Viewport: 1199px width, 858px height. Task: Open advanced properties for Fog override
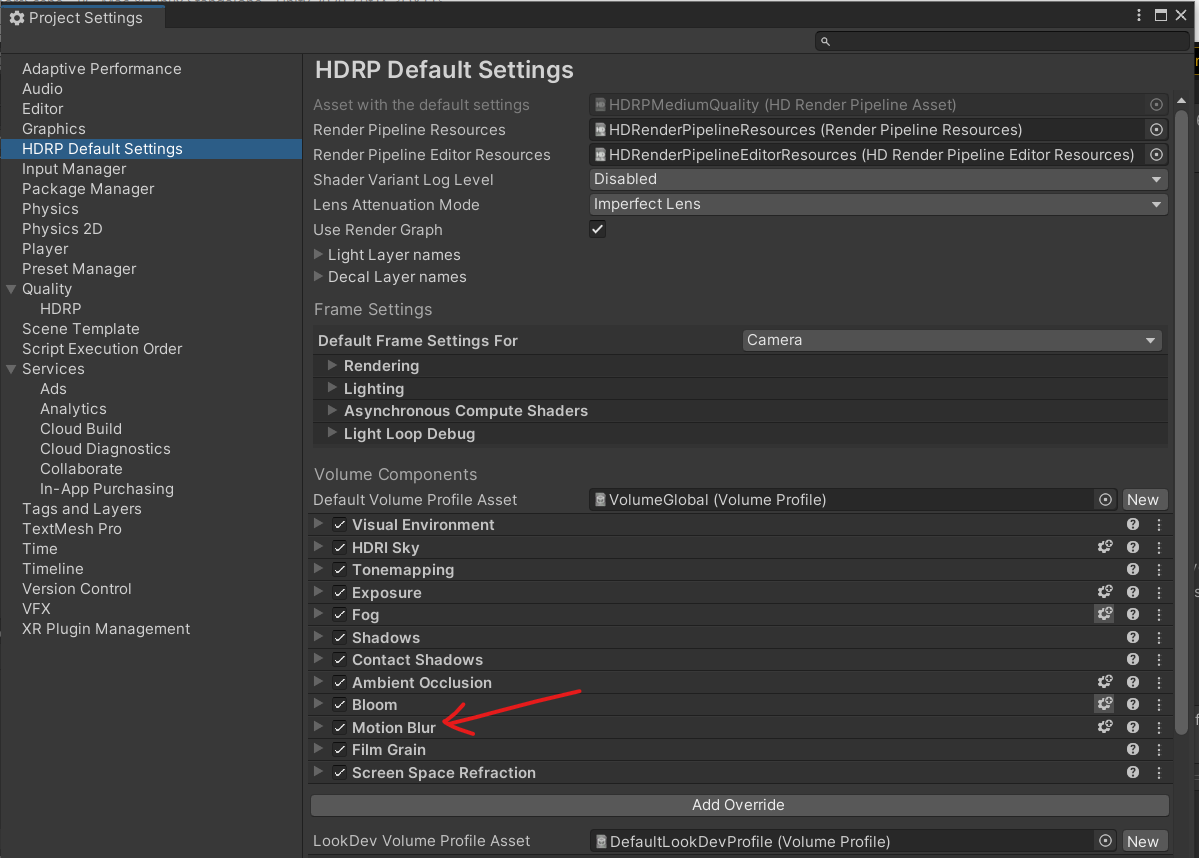(x=1104, y=615)
